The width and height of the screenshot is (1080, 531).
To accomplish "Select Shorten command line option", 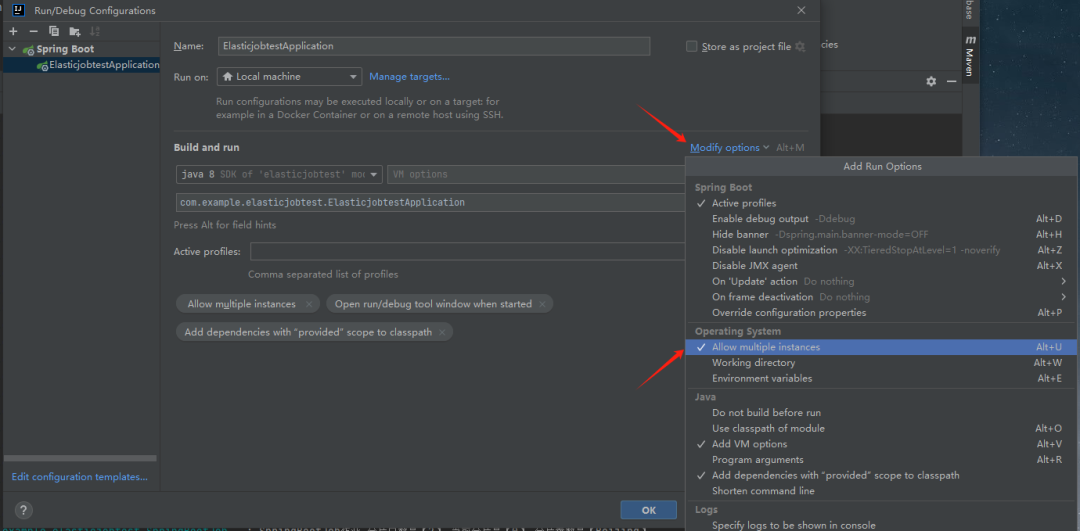I will pos(881,491).
